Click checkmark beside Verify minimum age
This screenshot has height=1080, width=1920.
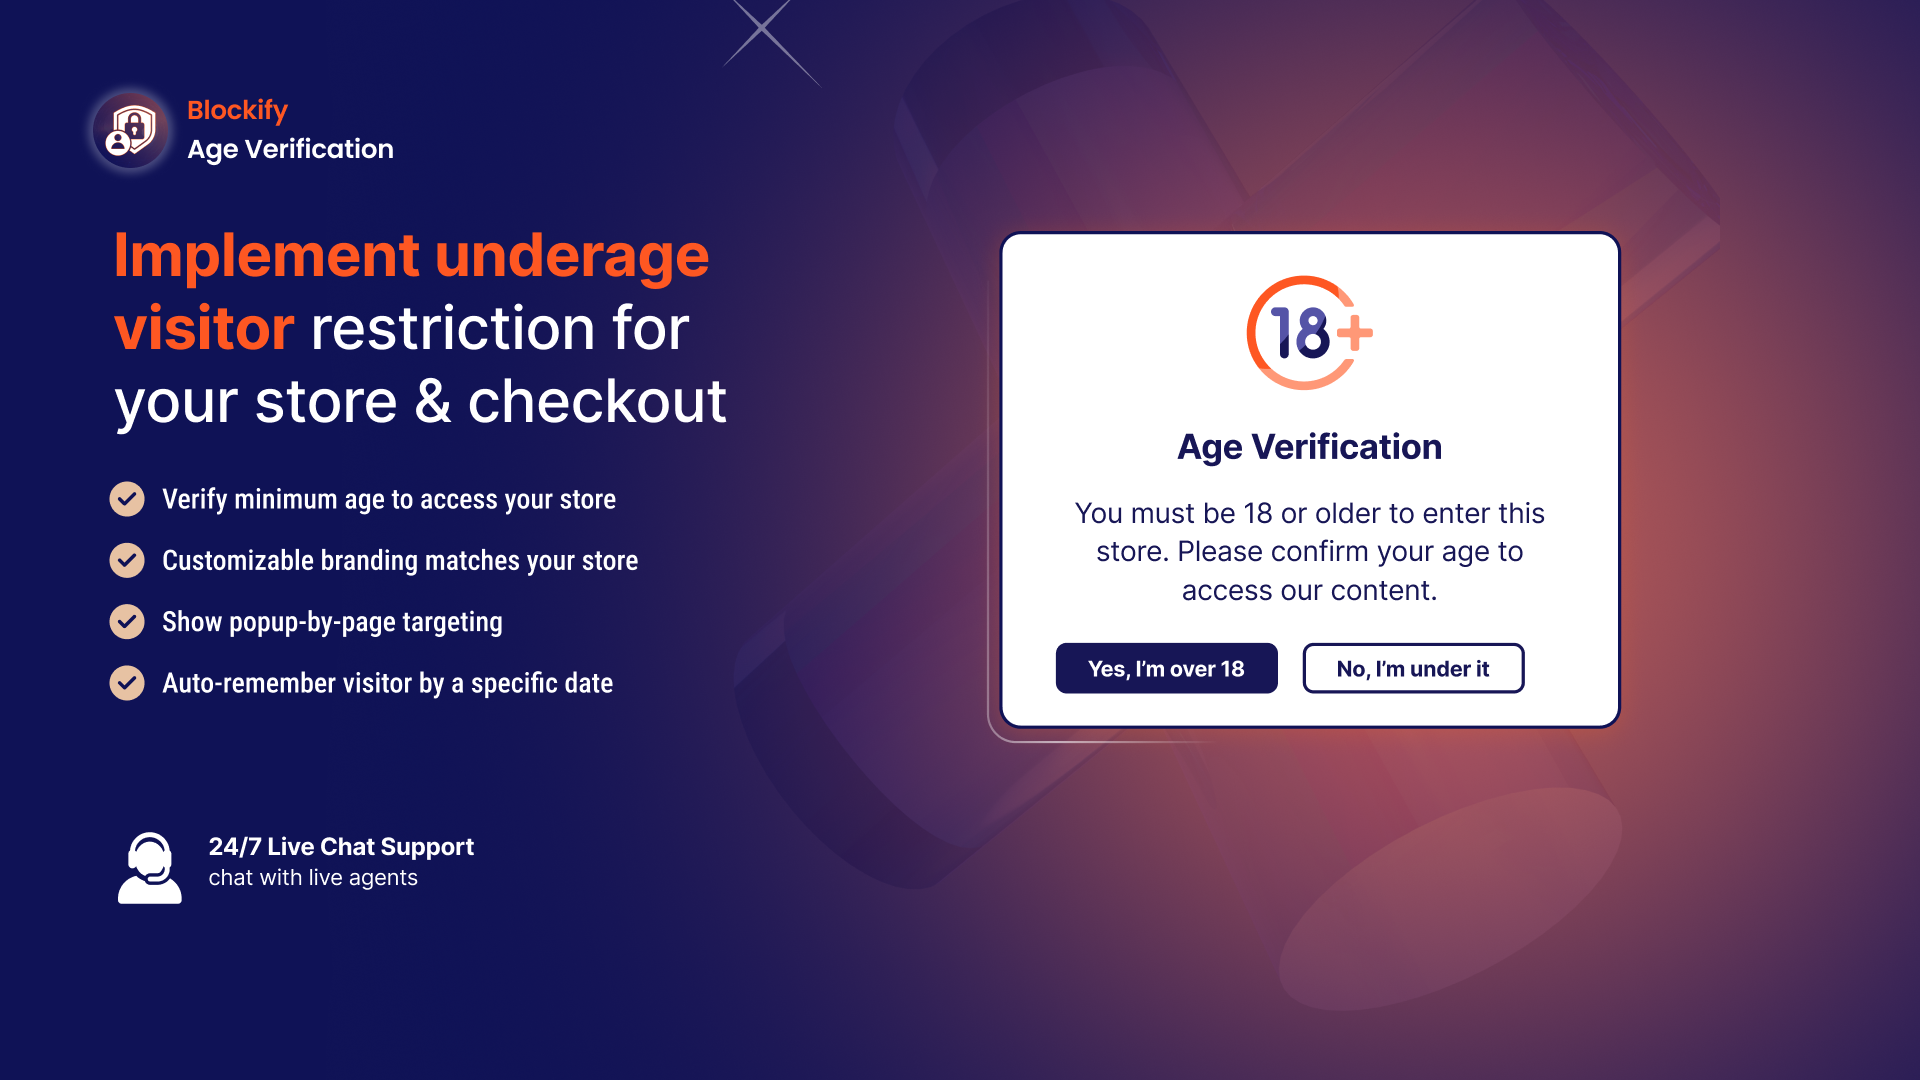[x=127, y=499]
